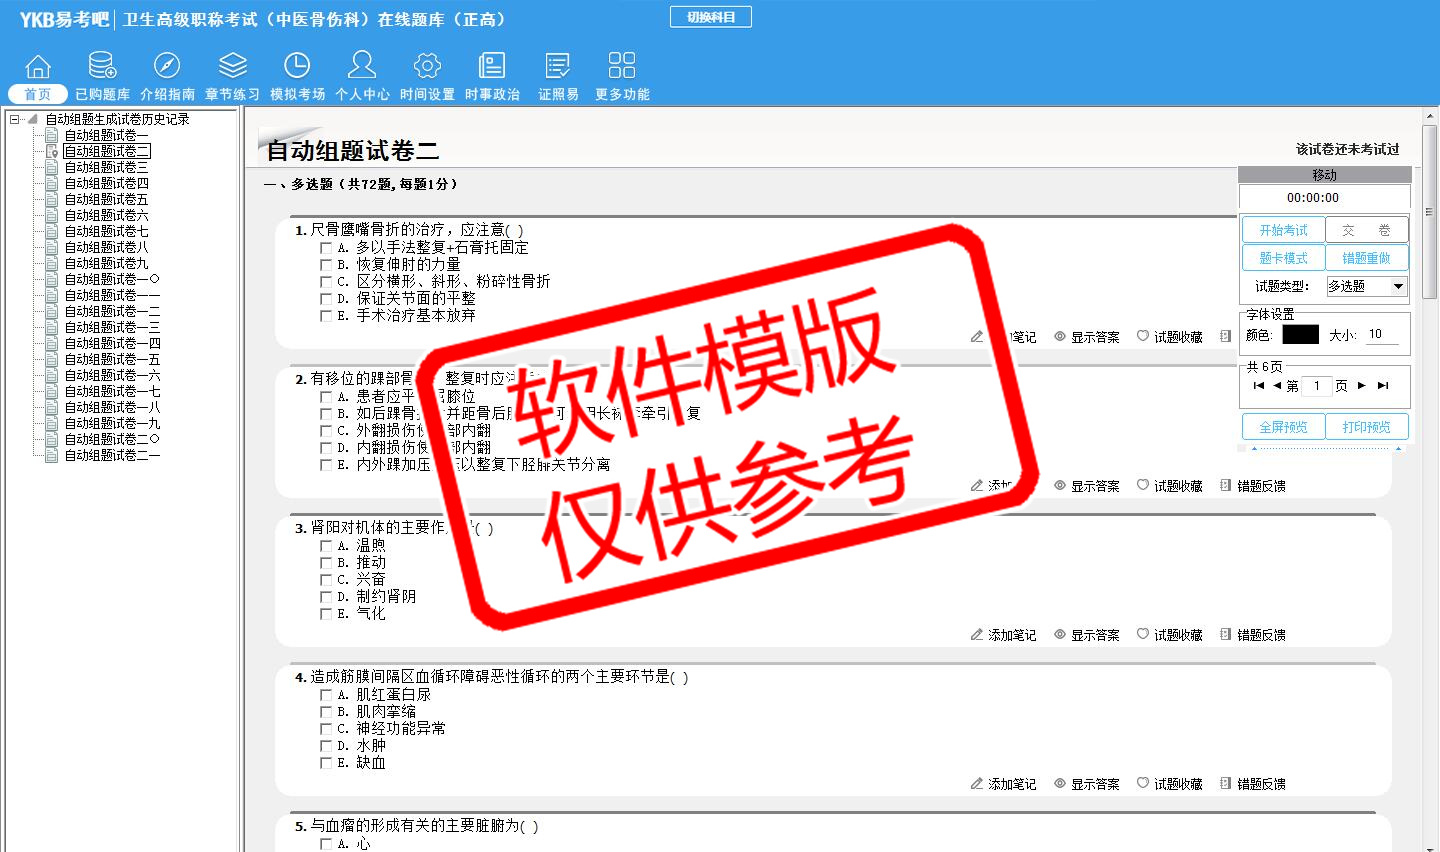Tick option D 保证关节面的平整 in question 1

click(326, 299)
